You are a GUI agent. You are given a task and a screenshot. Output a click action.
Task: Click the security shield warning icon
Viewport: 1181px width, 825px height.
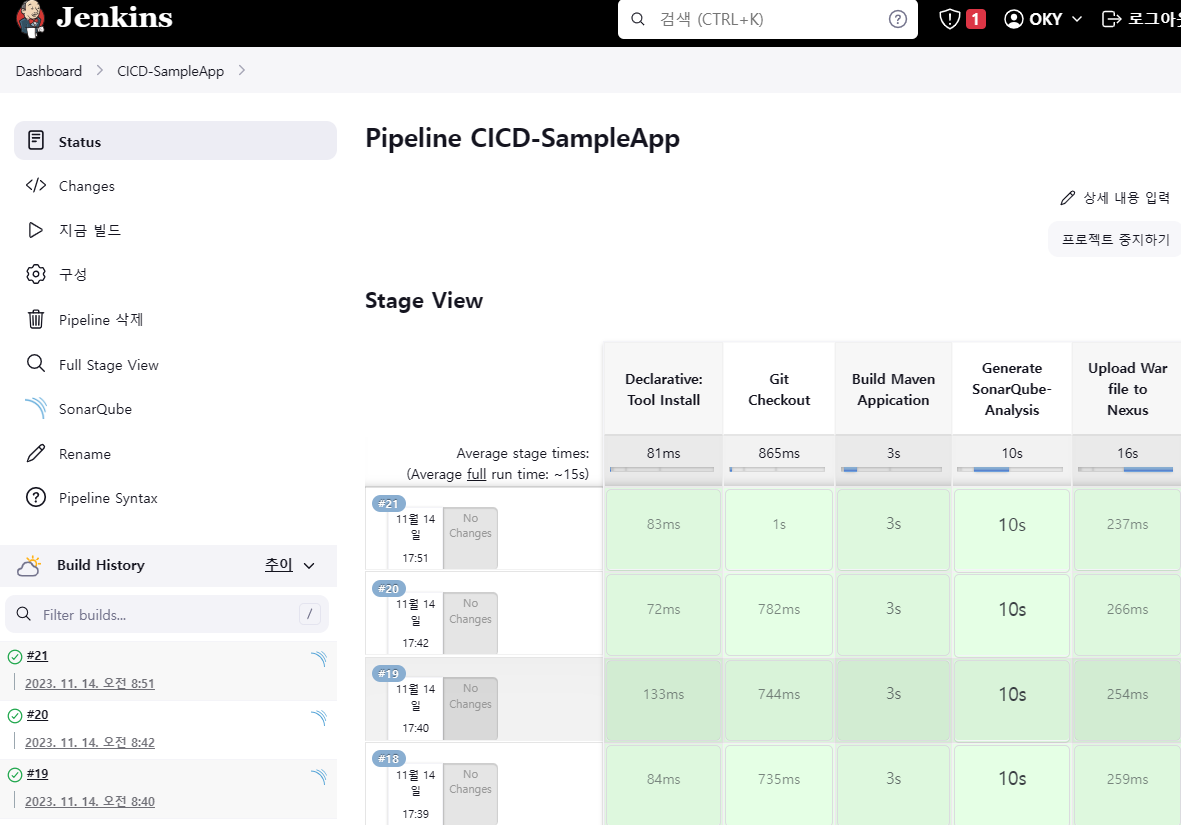tap(950, 19)
